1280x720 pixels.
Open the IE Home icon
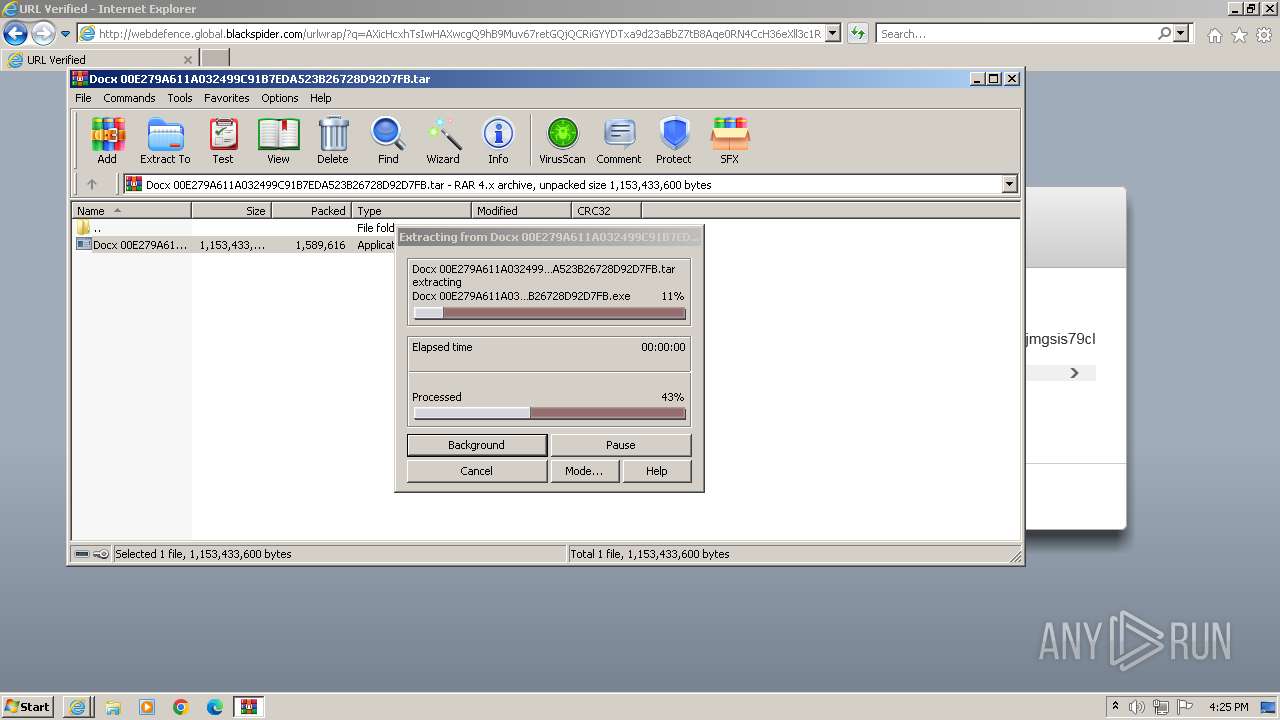[x=1214, y=35]
